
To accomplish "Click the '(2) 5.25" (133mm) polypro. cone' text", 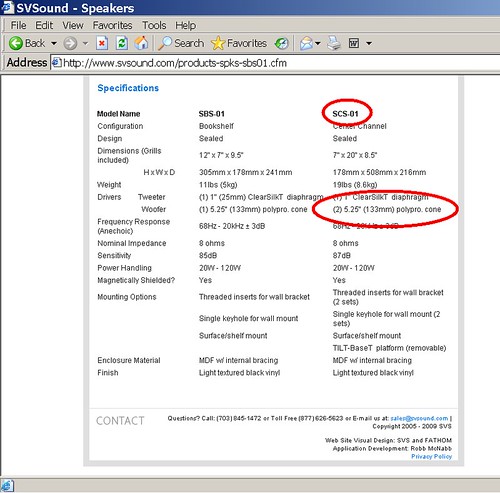I will [x=387, y=209].
